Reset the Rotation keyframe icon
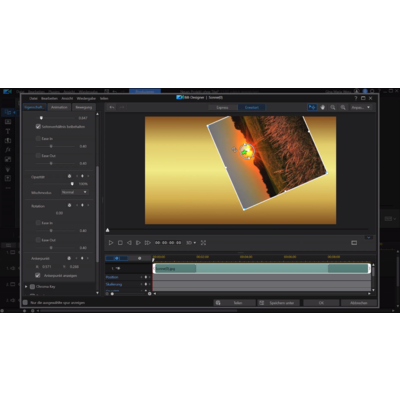The width and height of the screenshot is (400, 400). [x=69, y=205]
